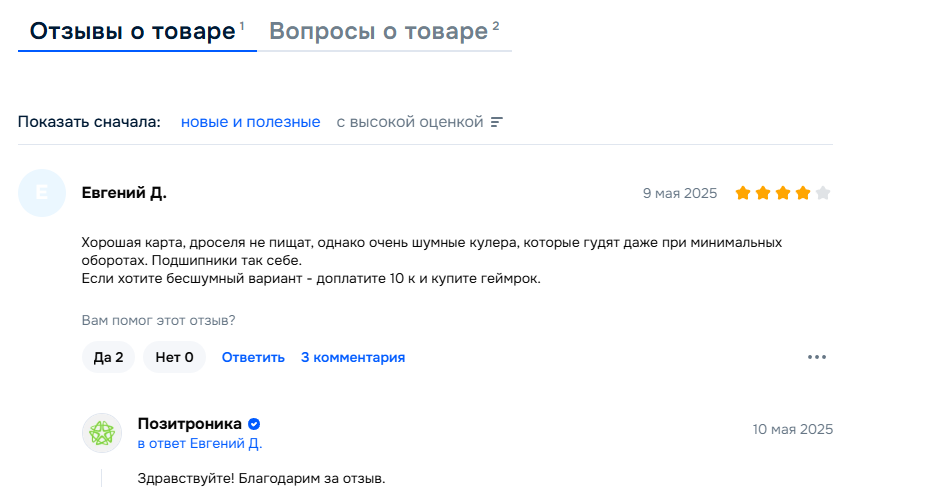Click the sort order lines icon
The width and height of the screenshot is (937, 487).
coord(497,122)
